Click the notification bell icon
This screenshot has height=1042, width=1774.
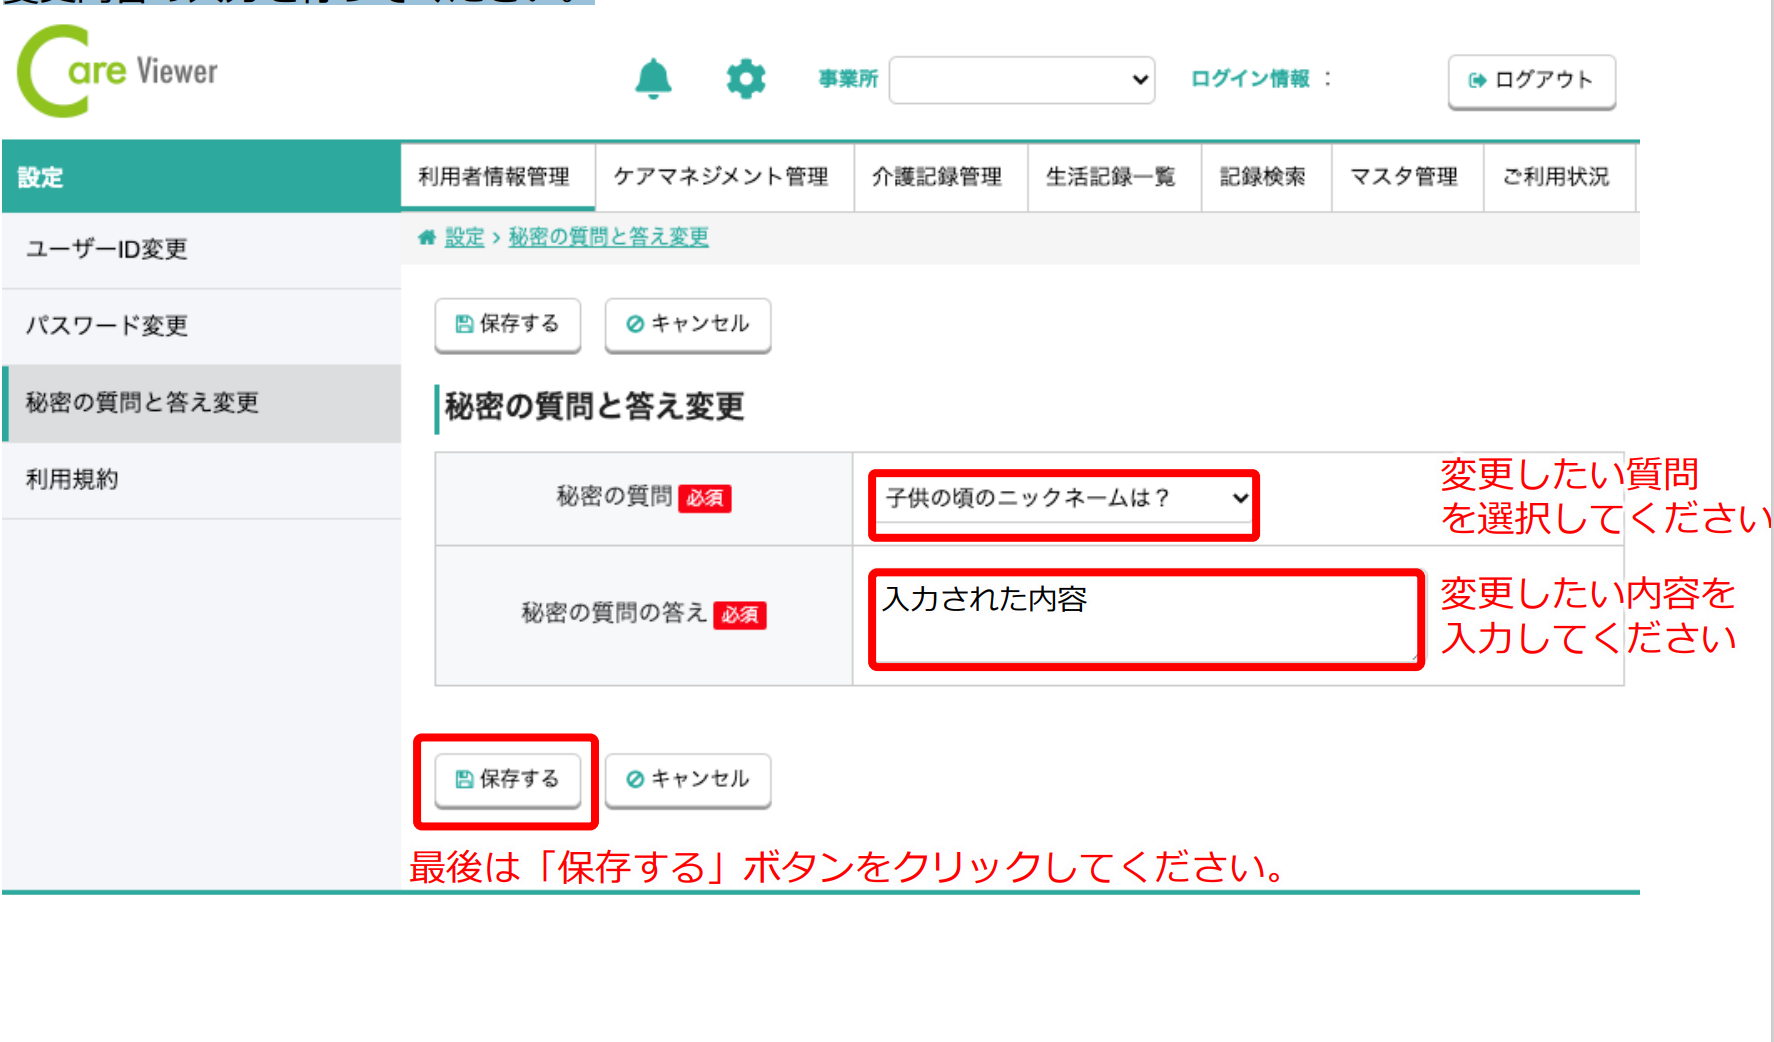pyautogui.click(x=653, y=78)
